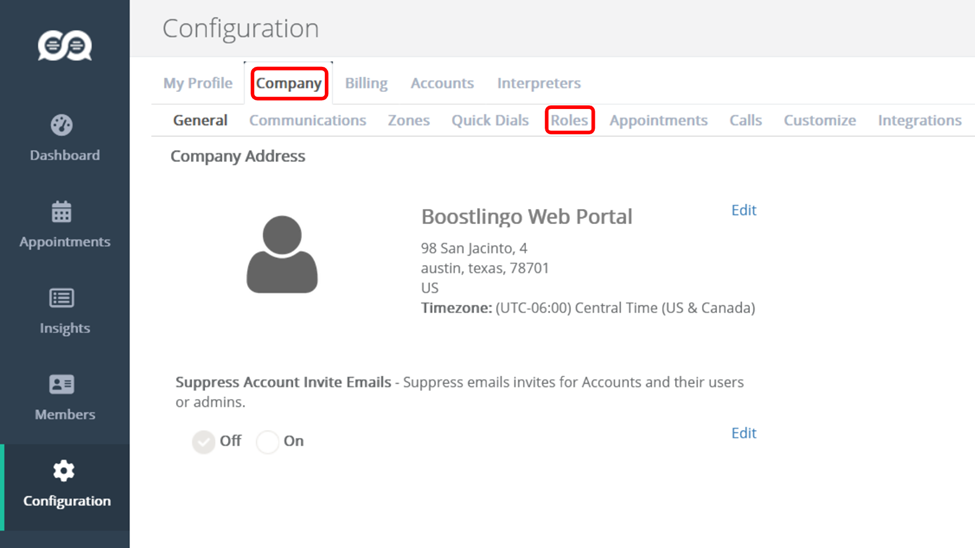
Task: Select the General sub-tab
Action: 200,120
